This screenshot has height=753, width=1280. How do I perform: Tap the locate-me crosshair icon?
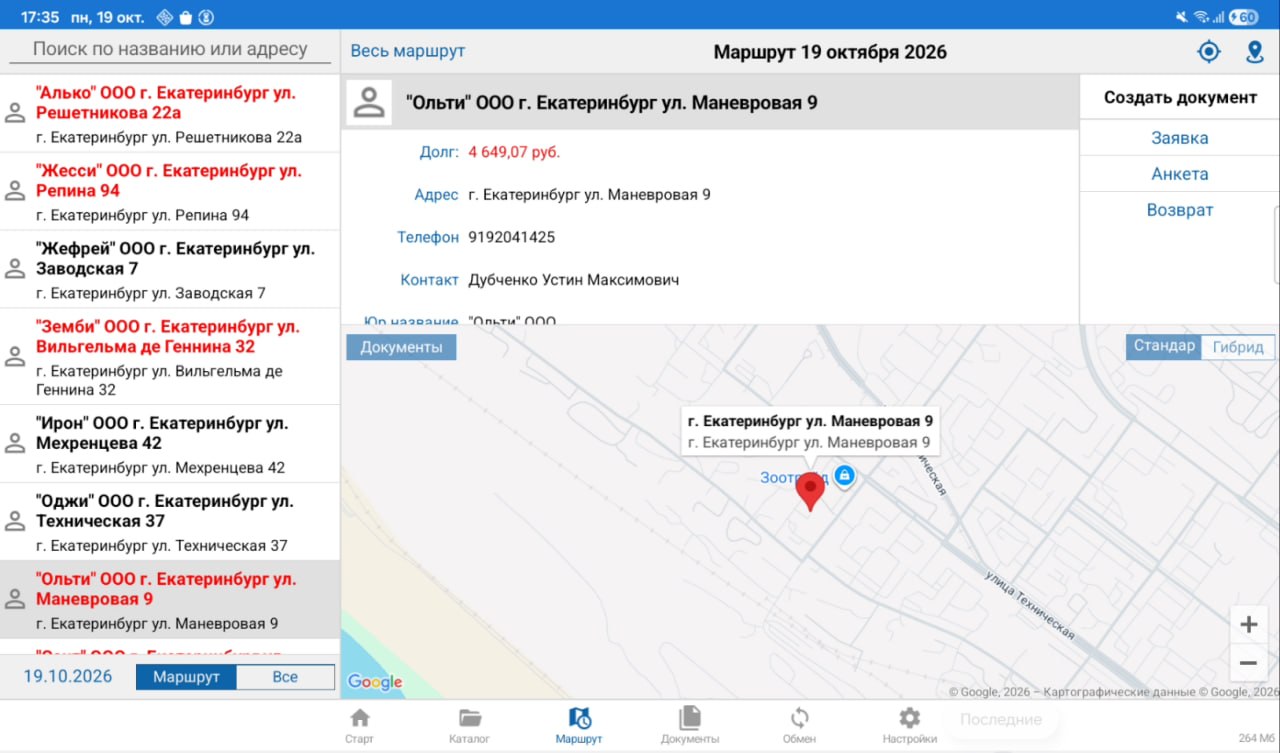[x=1209, y=52]
